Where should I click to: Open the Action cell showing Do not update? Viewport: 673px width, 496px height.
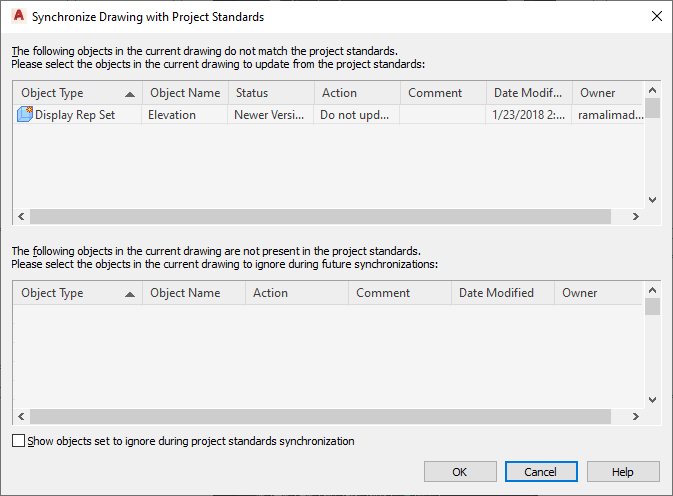355,115
